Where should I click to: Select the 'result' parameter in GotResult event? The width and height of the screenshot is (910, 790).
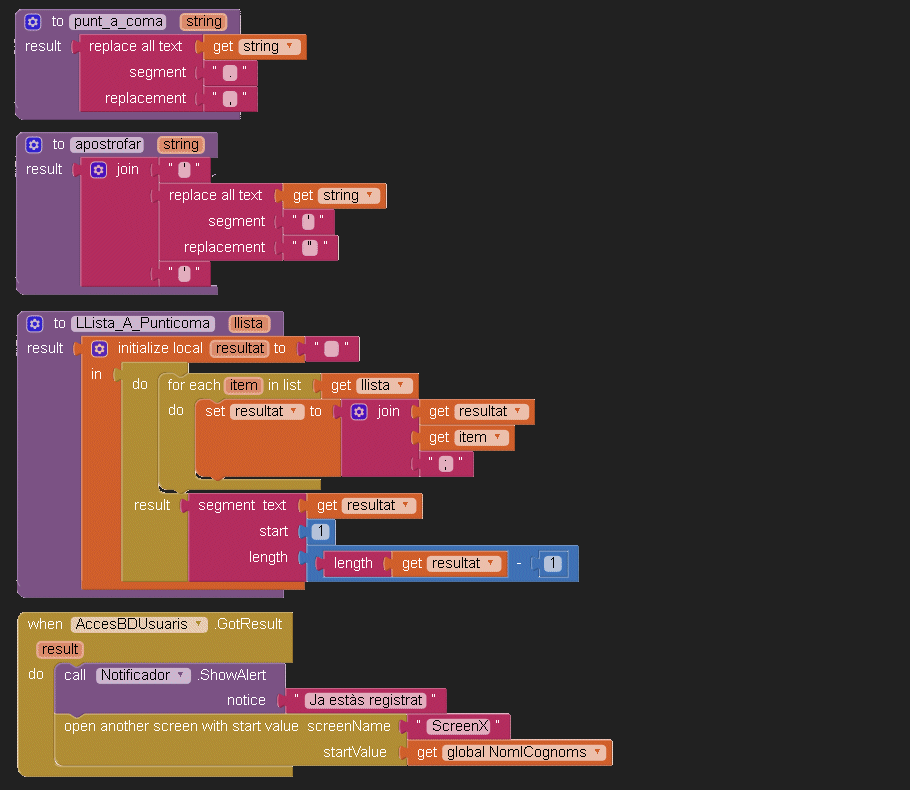pyautogui.click(x=60, y=649)
